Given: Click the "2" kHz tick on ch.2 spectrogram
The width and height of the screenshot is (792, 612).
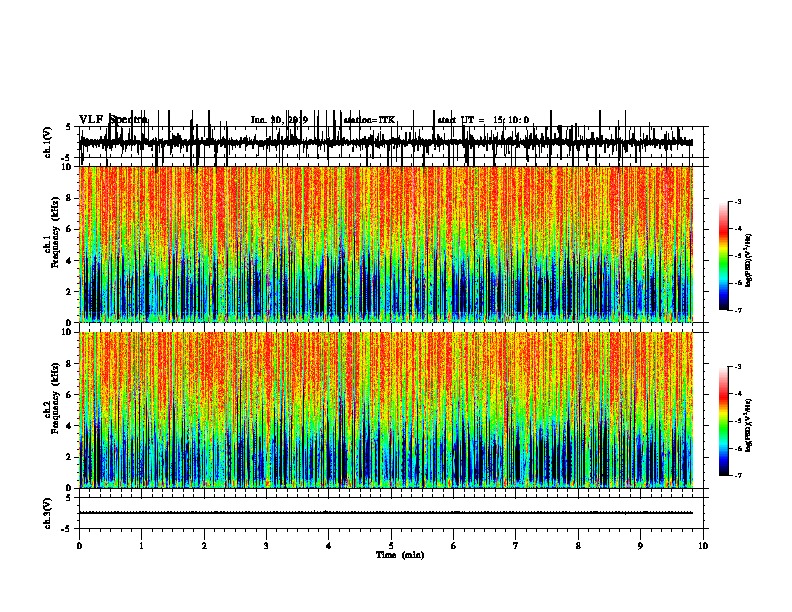Looking at the screenshot, I should (x=70, y=457).
